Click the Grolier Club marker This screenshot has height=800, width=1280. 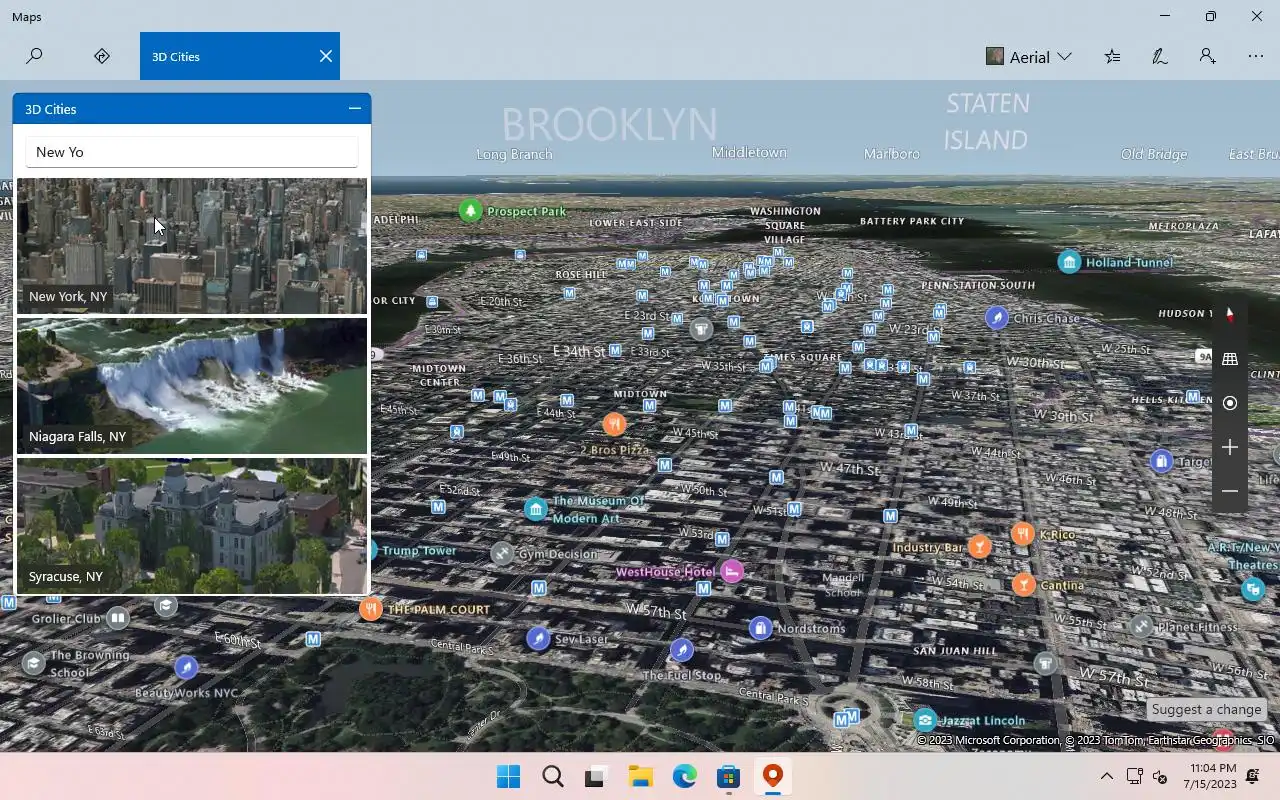118,618
